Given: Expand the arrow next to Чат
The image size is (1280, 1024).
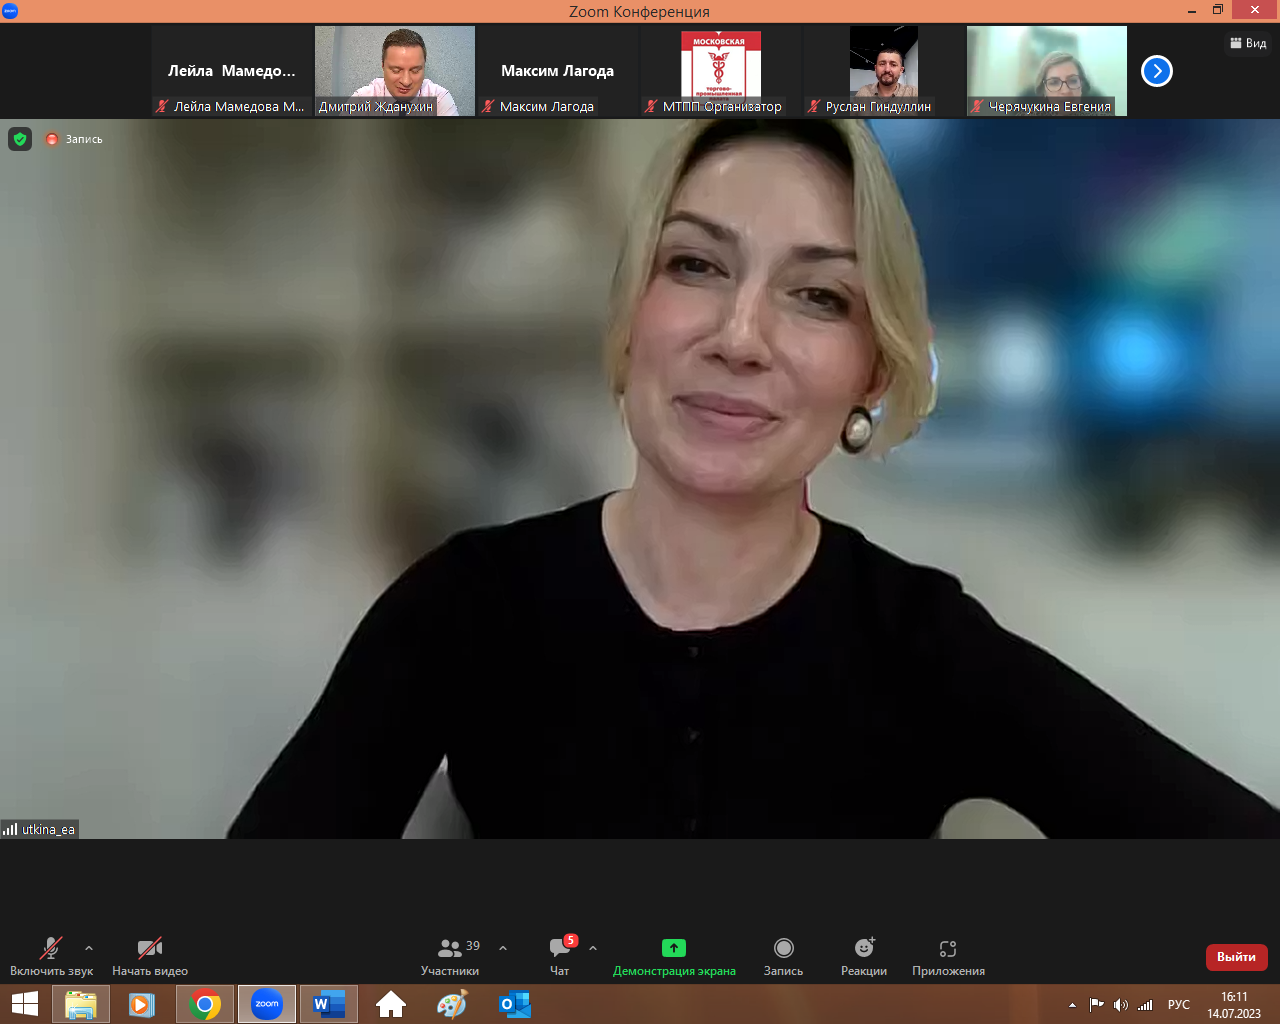Looking at the screenshot, I should 593,948.
